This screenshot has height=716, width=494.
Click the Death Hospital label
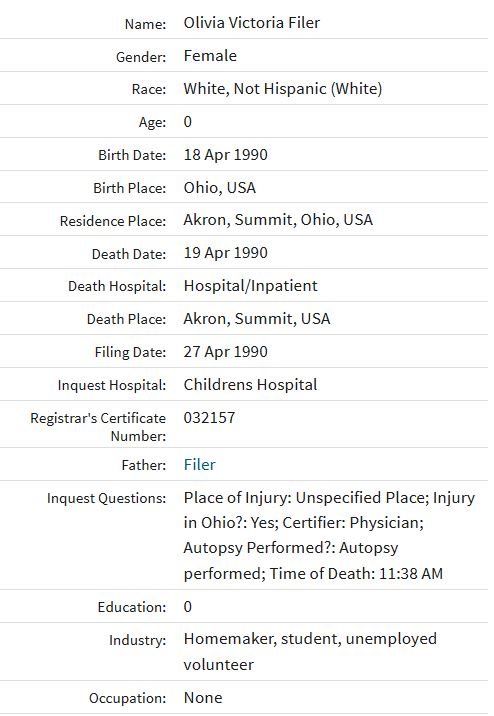point(117,286)
